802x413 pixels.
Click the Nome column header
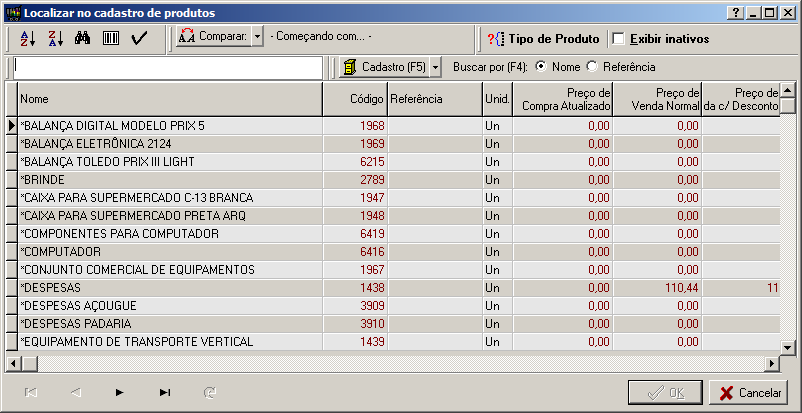click(x=170, y=99)
